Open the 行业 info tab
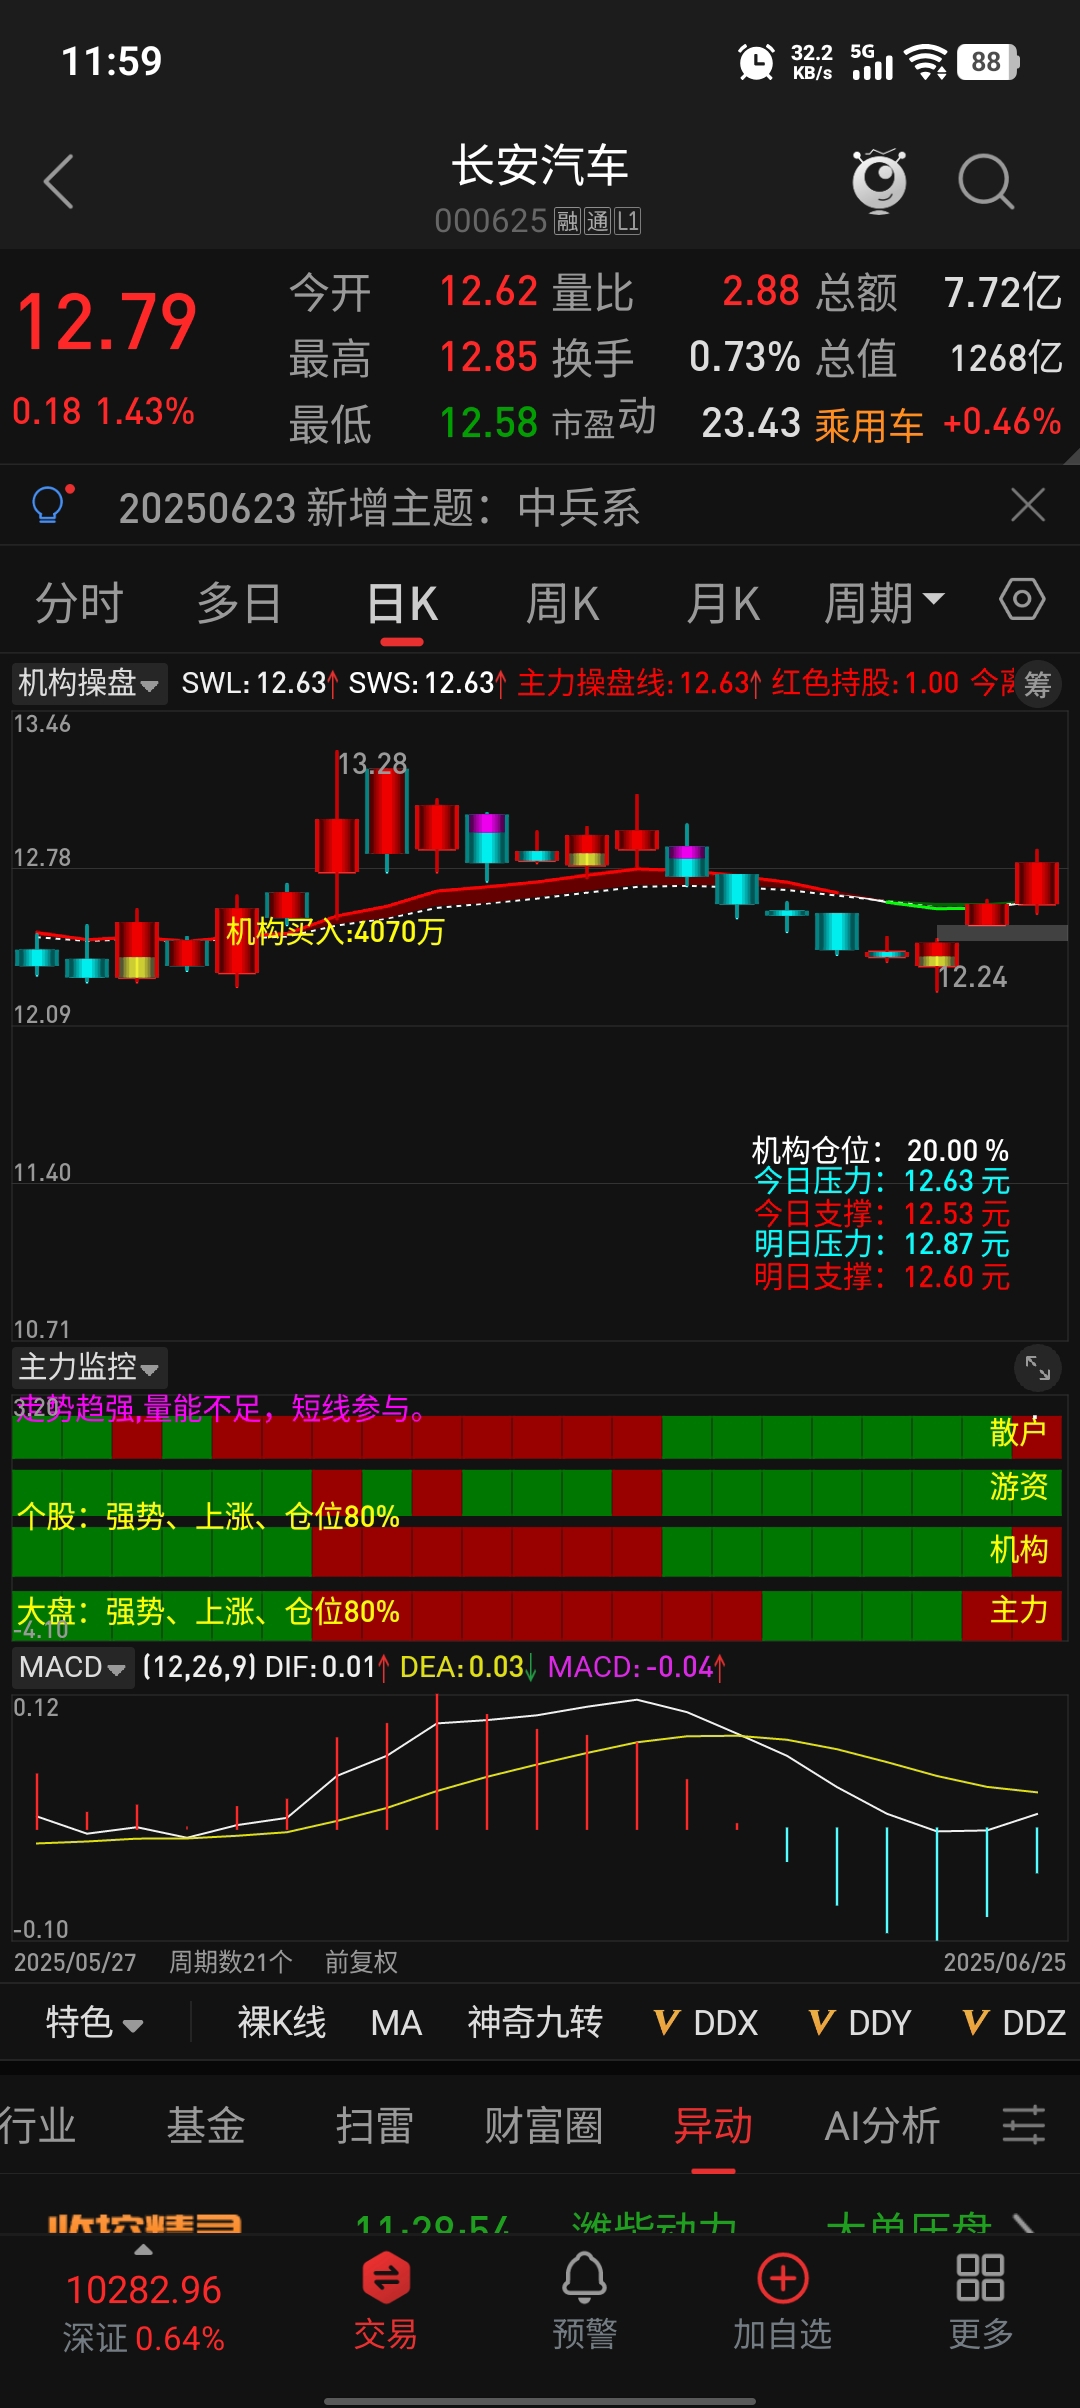The image size is (1080, 2408). [x=38, y=2126]
